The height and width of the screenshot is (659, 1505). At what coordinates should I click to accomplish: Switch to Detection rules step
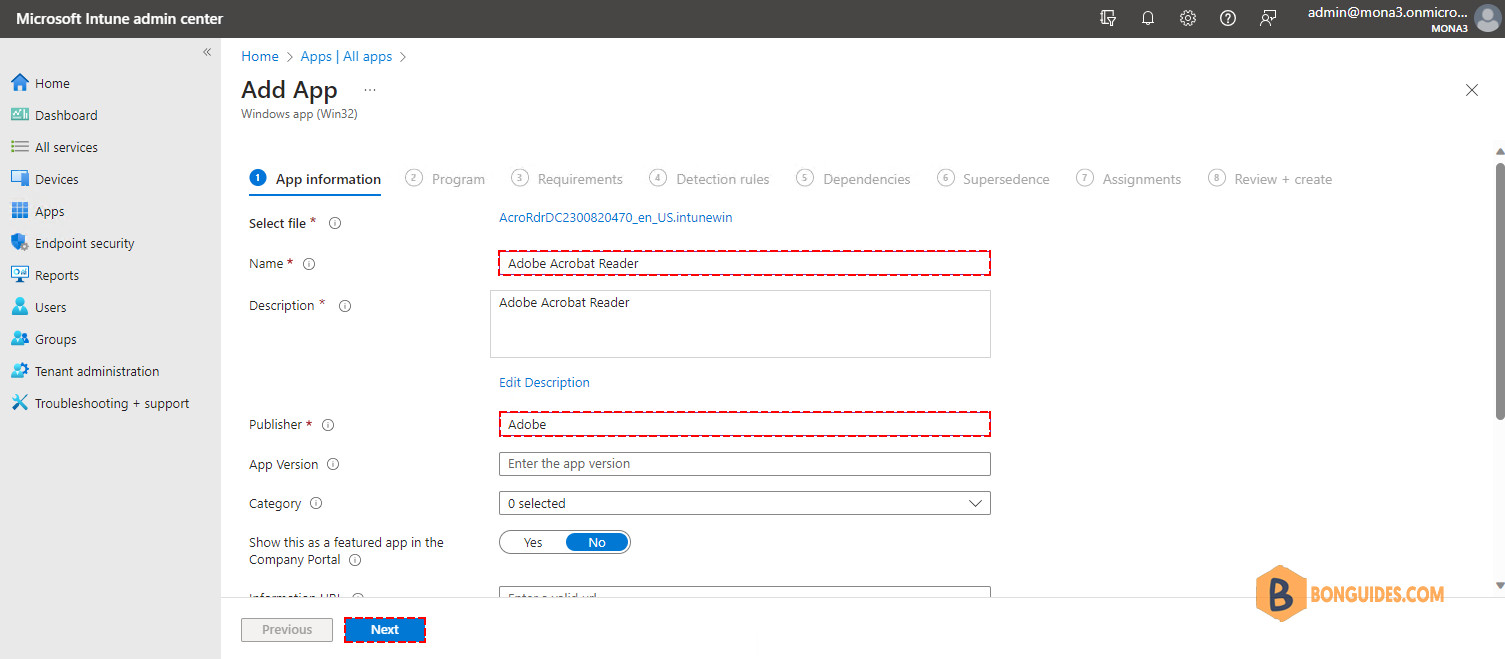click(709, 179)
